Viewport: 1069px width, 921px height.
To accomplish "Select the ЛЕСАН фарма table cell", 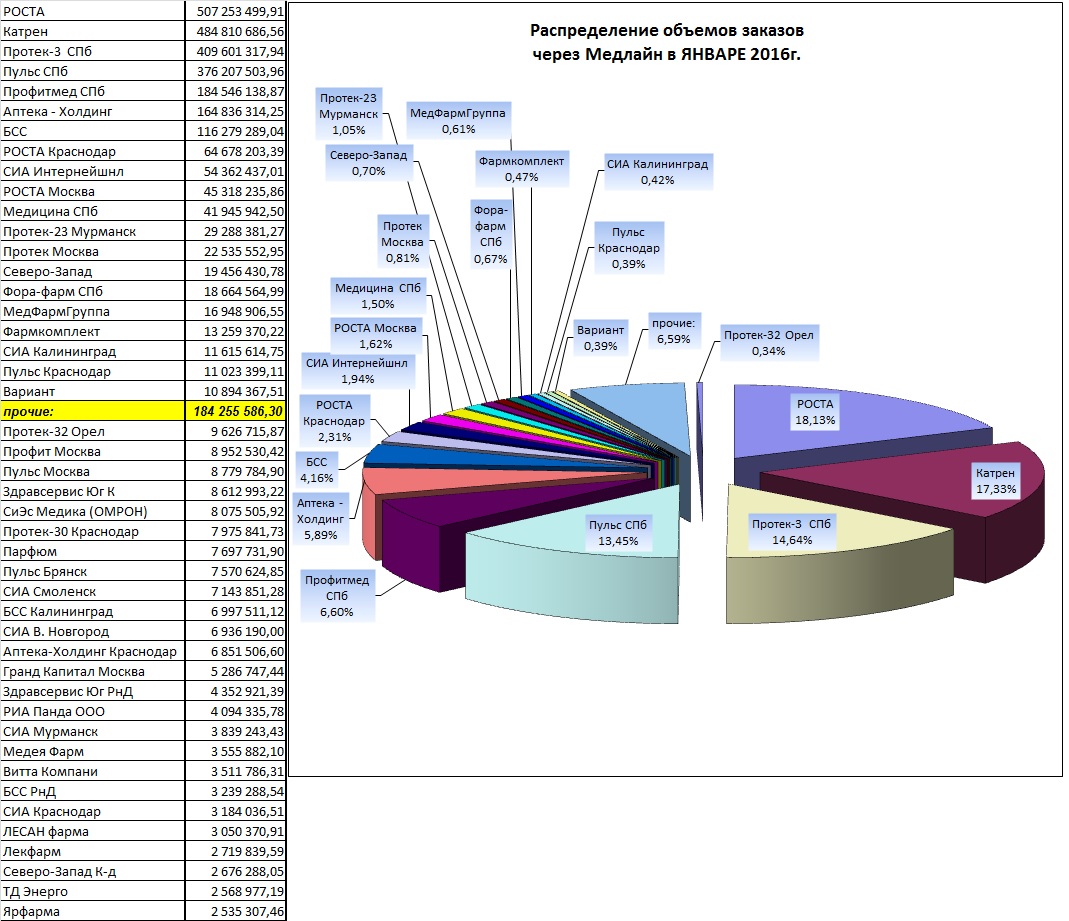I will pos(92,832).
